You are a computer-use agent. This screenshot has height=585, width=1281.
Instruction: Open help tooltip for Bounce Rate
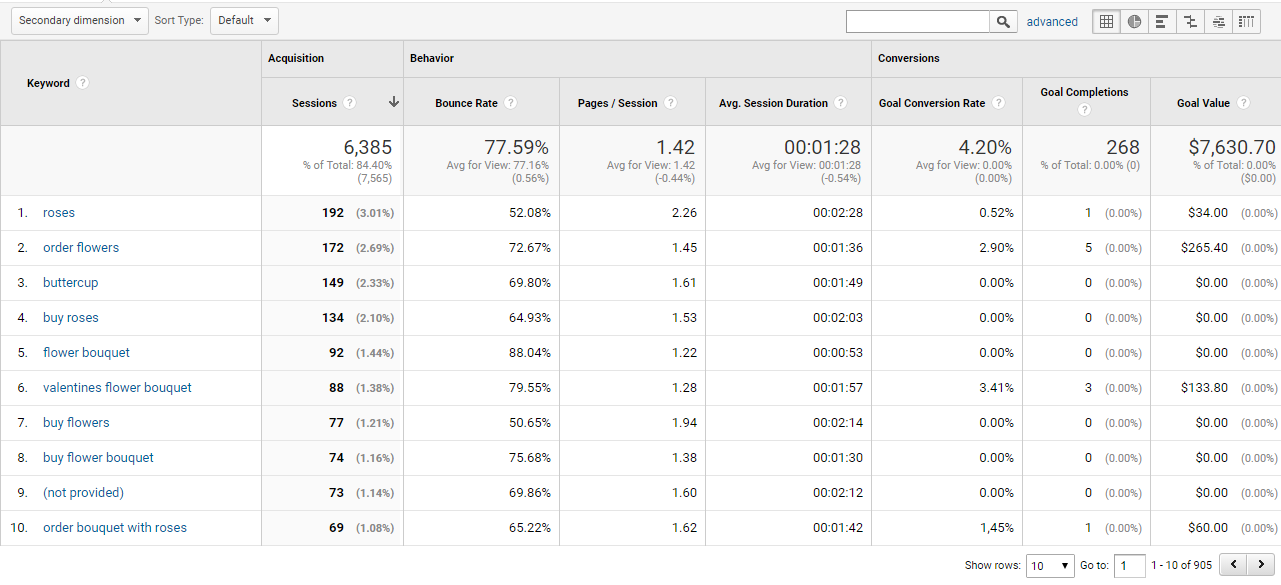click(511, 103)
